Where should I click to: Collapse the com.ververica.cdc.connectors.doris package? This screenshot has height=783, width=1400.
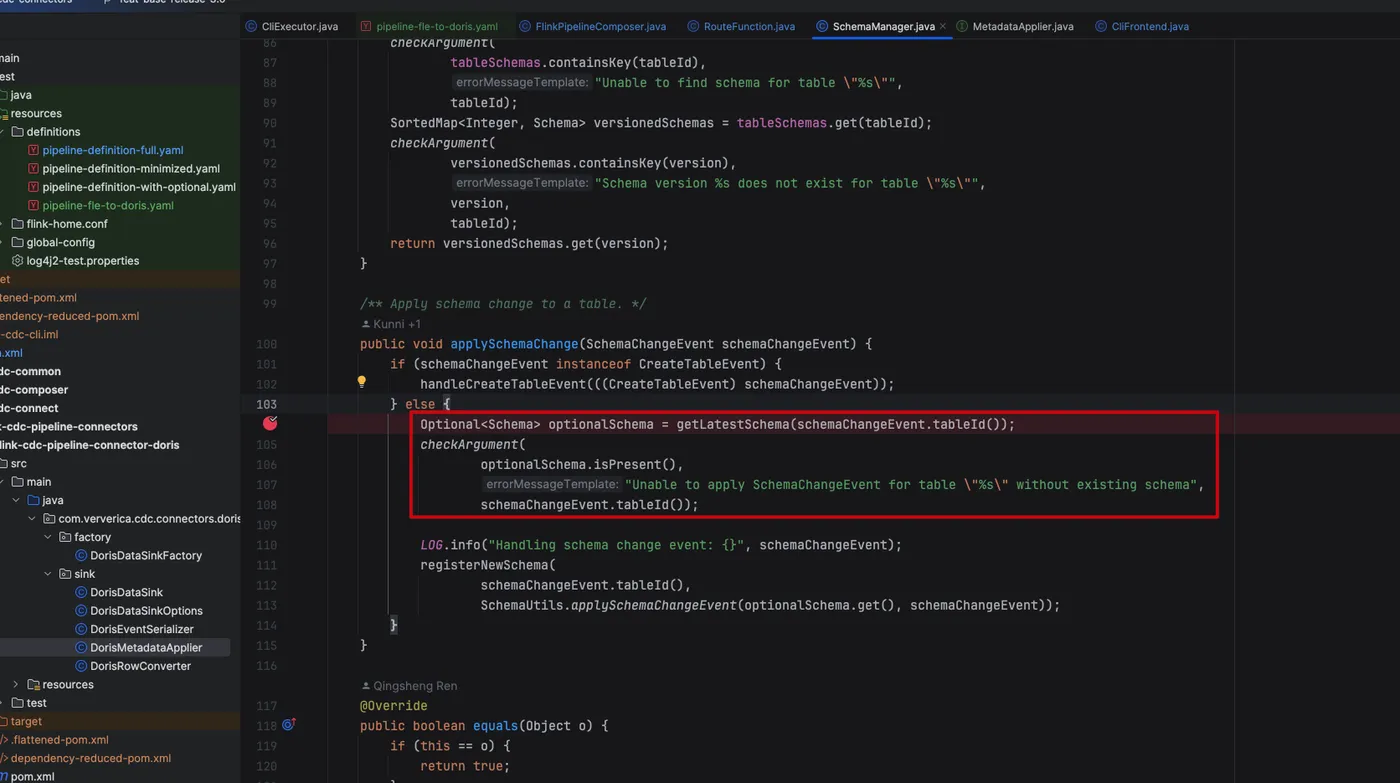click(x=32, y=518)
